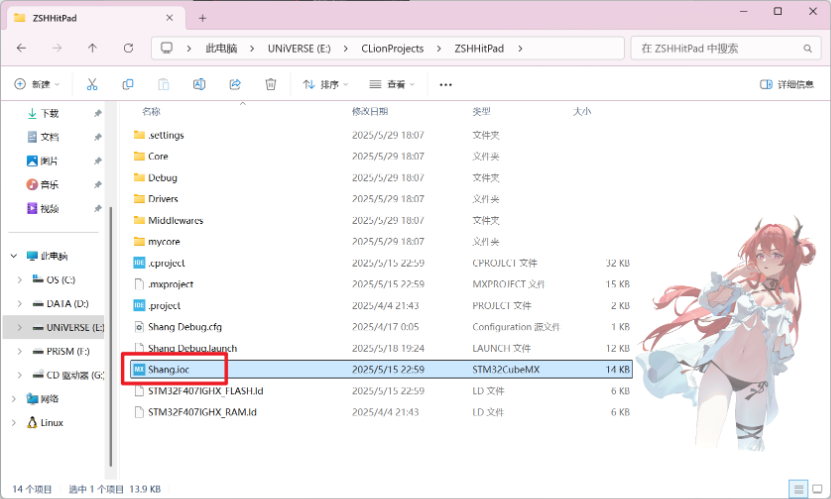Viewport: 831px width, 499px height.
Task: Click the Copy icon in toolbar
Action: tap(128, 84)
